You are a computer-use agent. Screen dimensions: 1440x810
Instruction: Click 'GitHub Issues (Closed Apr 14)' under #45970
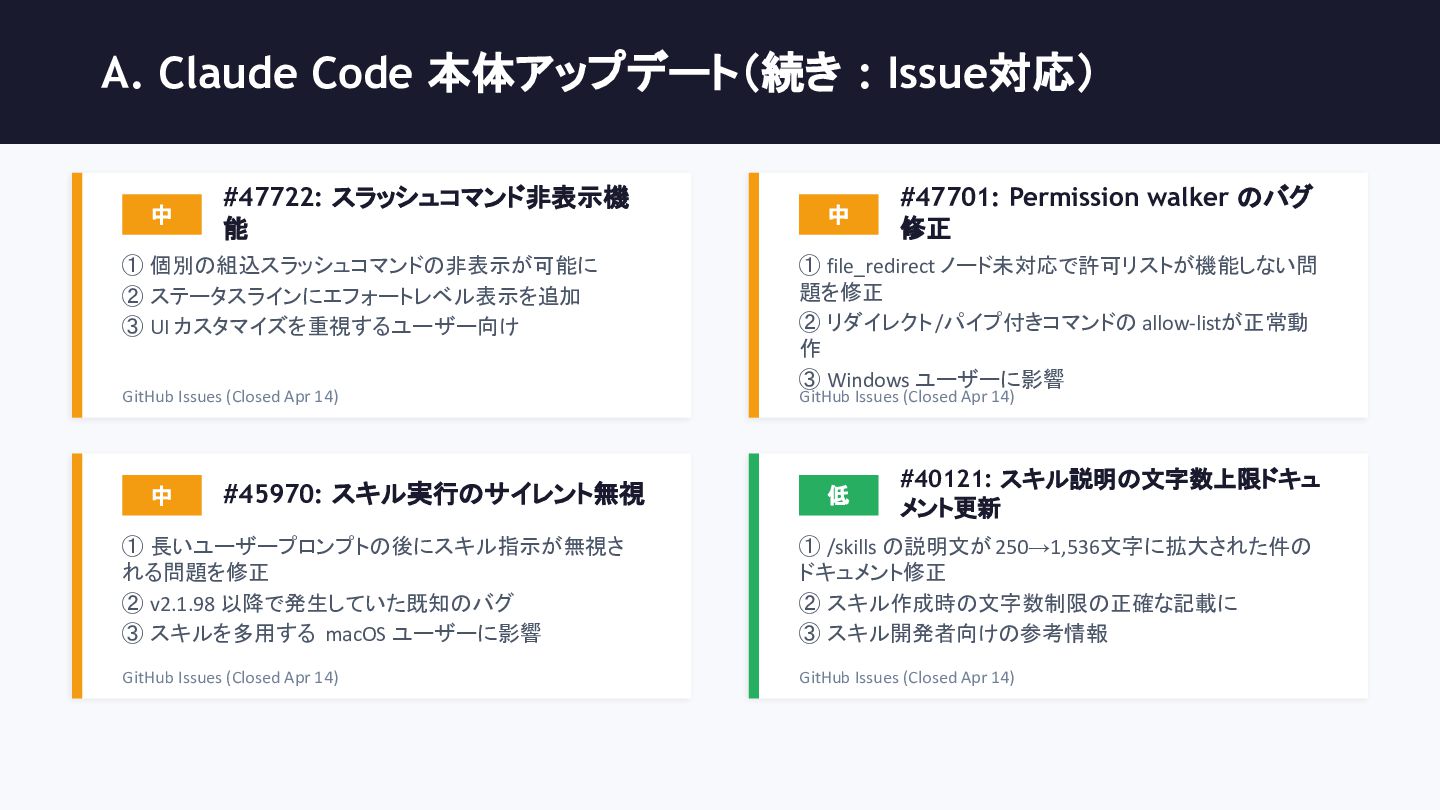tap(230, 677)
